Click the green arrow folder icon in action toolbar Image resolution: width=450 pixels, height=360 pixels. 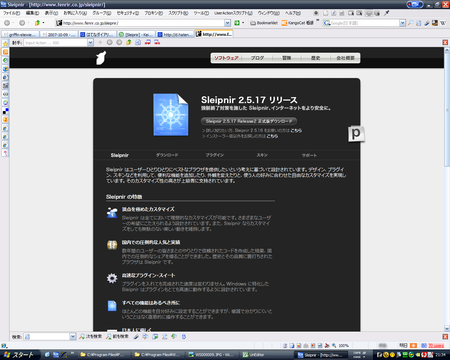pos(129,42)
